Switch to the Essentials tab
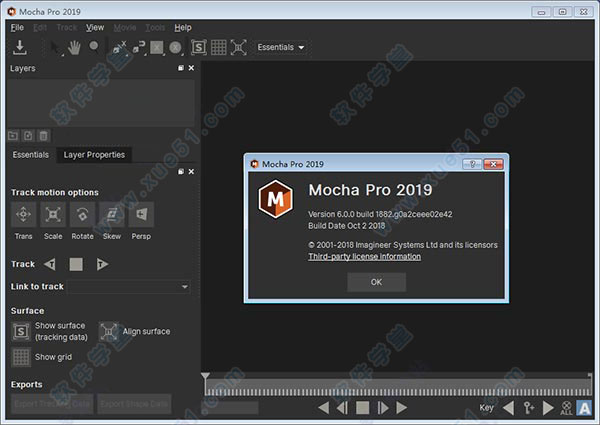 [31, 155]
